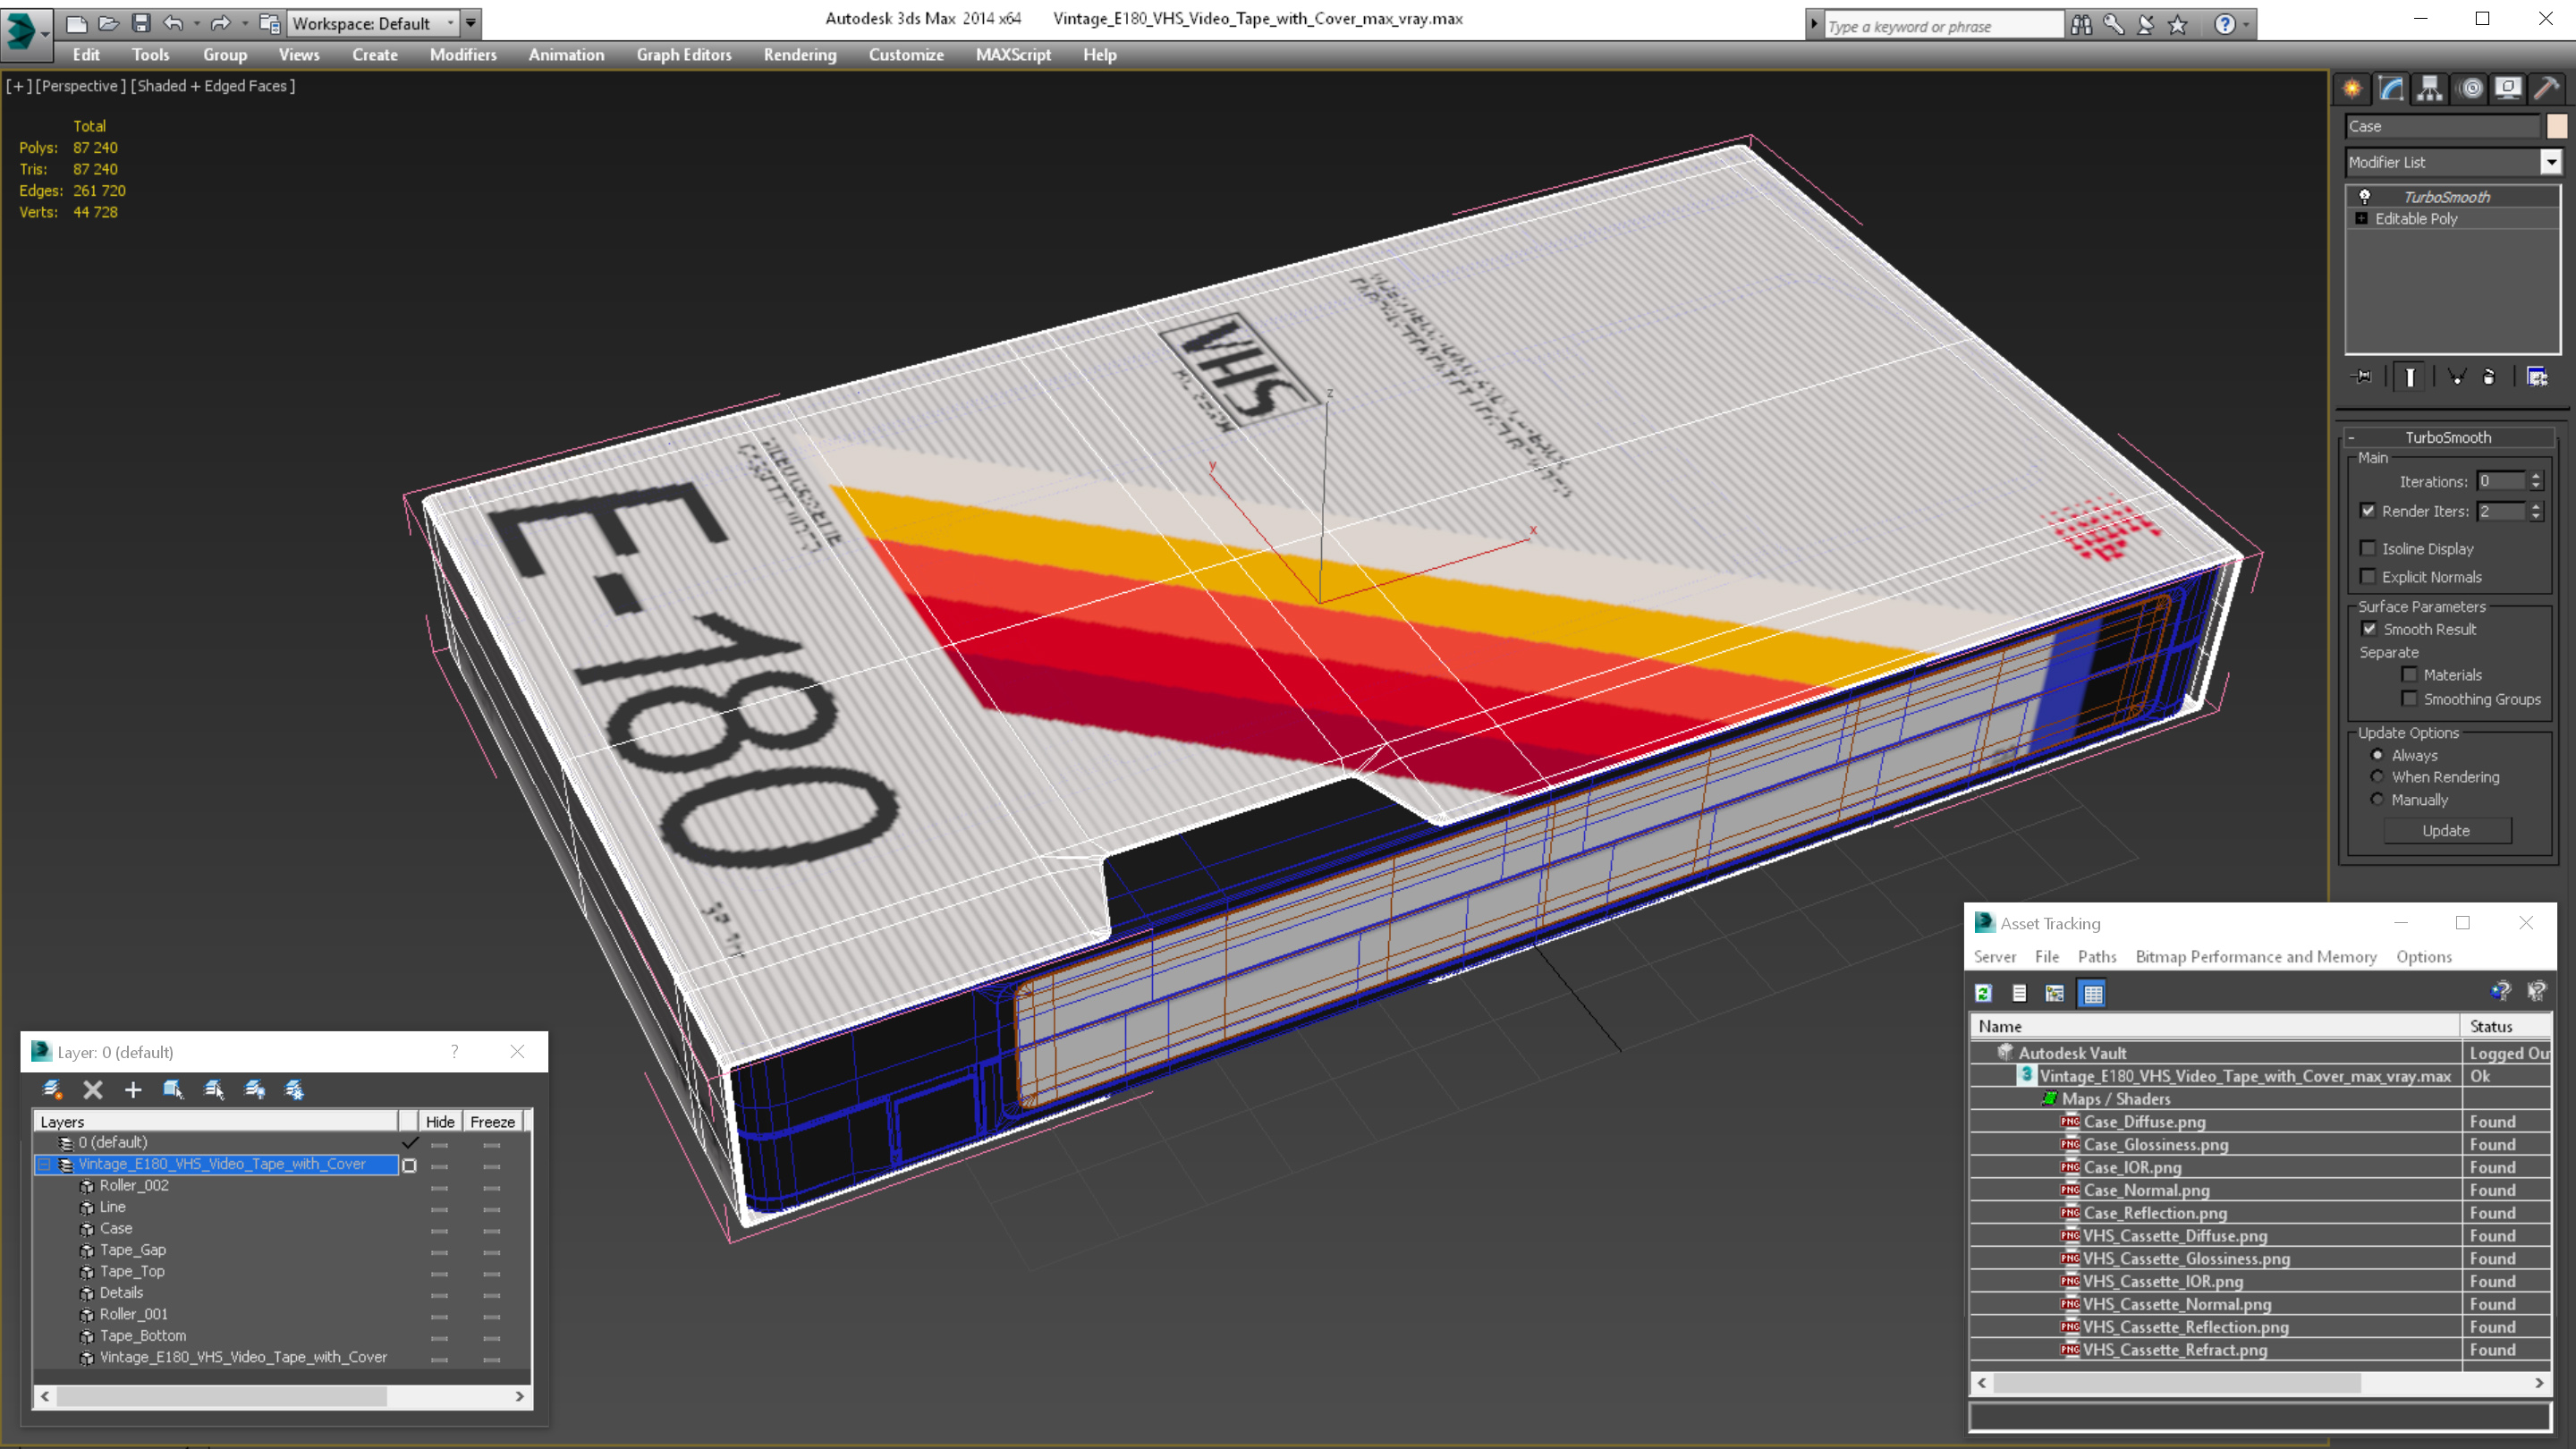Open Bitmap Performance and Memory menu

tap(2256, 956)
